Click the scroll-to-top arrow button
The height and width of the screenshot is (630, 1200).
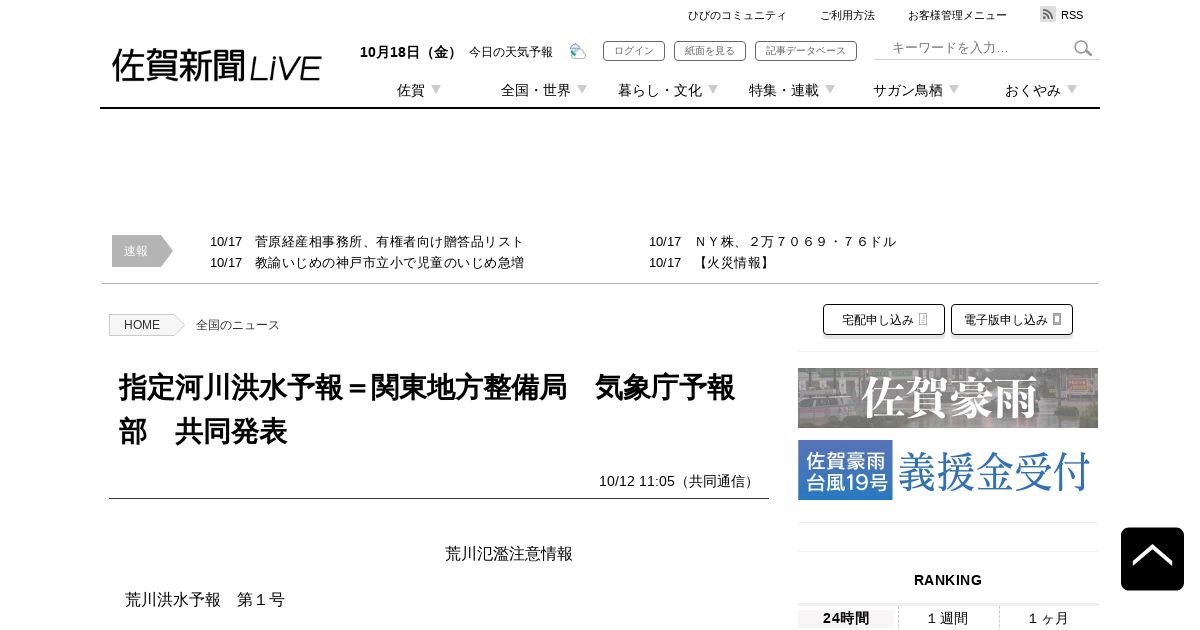click(1152, 559)
